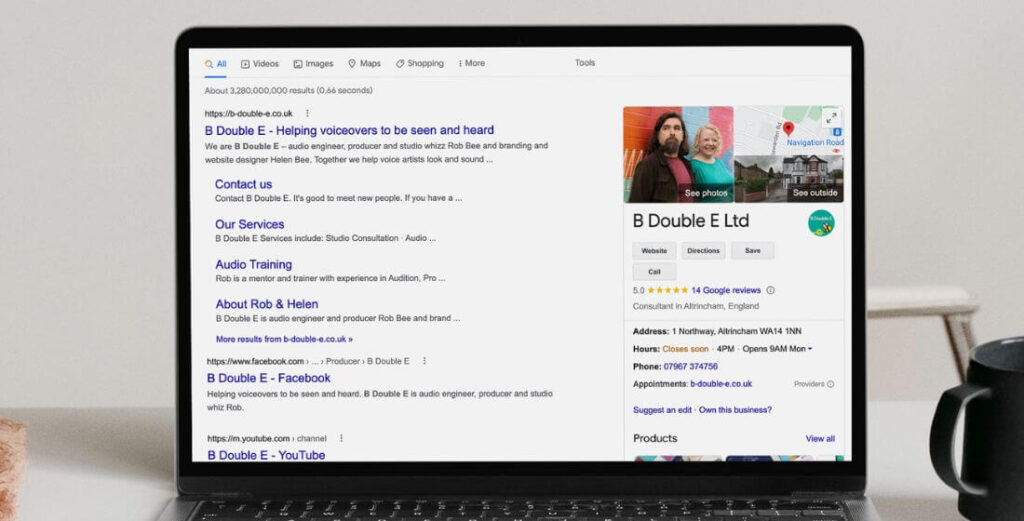This screenshot has width=1024, height=521.
Task: Open three-dot menu beside YouTube result URL
Action: tap(341, 438)
